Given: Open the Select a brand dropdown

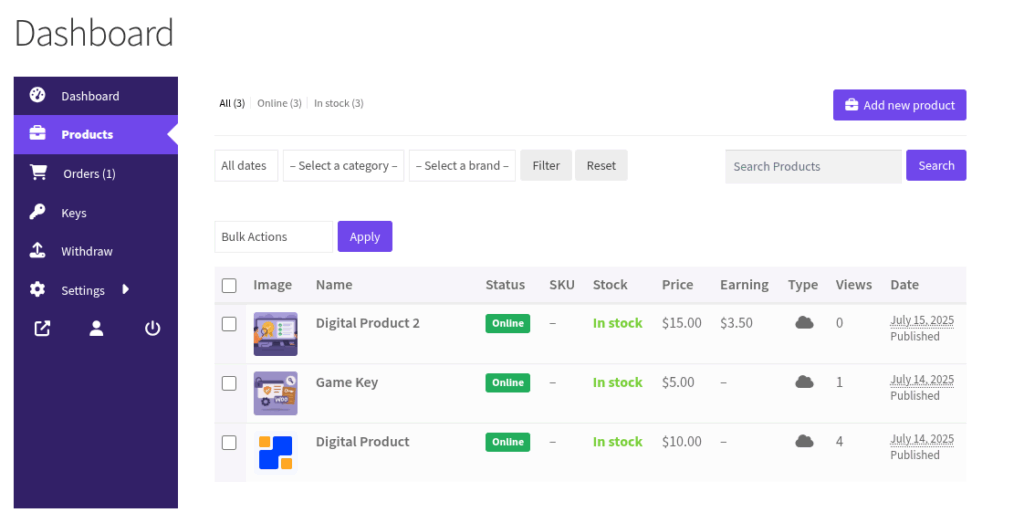Looking at the screenshot, I should coord(462,165).
